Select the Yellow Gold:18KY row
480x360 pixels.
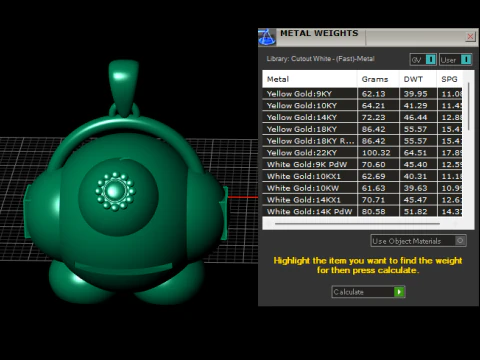tap(362, 129)
